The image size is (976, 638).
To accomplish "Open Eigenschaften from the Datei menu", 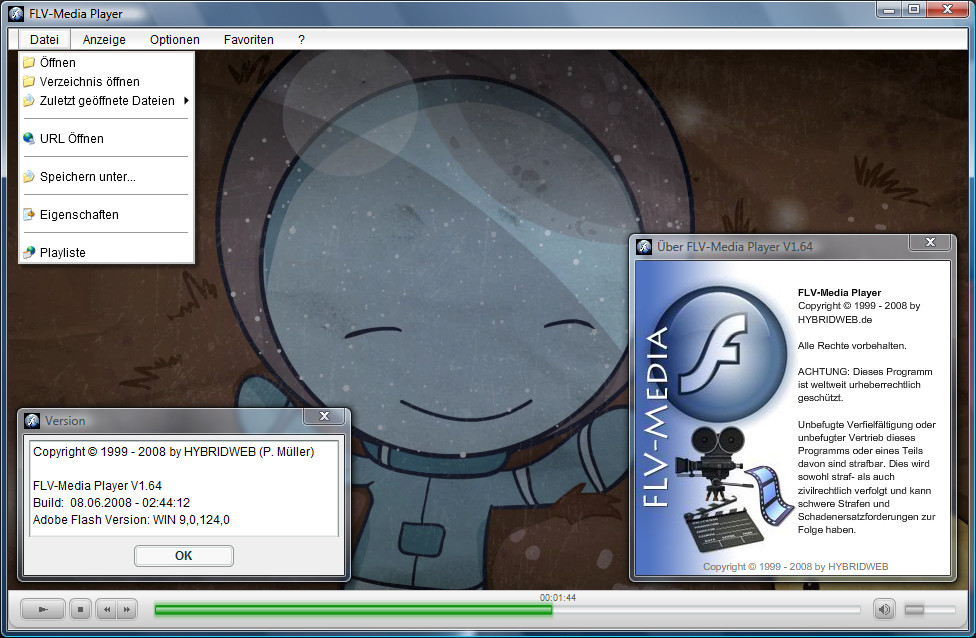I will (x=106, y=215).
